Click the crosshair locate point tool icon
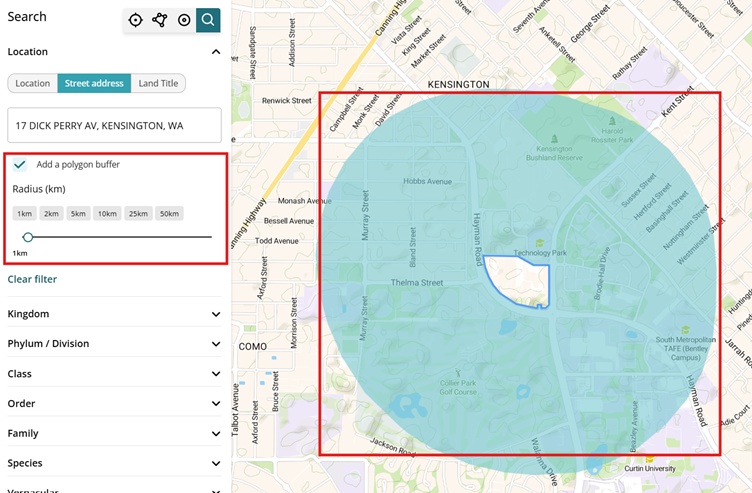The width and height of the screenshot is (752, 493). 135,20
